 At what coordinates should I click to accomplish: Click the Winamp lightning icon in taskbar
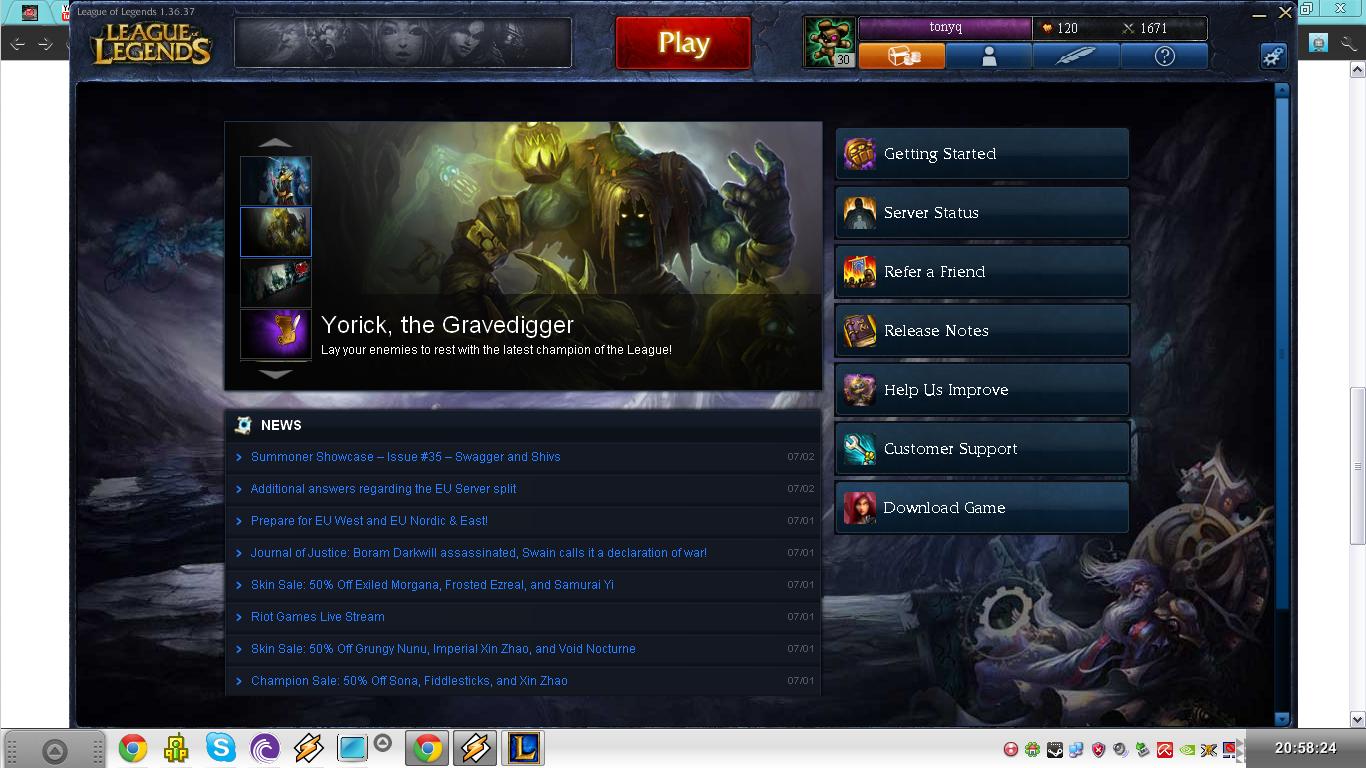pos(309,748)
